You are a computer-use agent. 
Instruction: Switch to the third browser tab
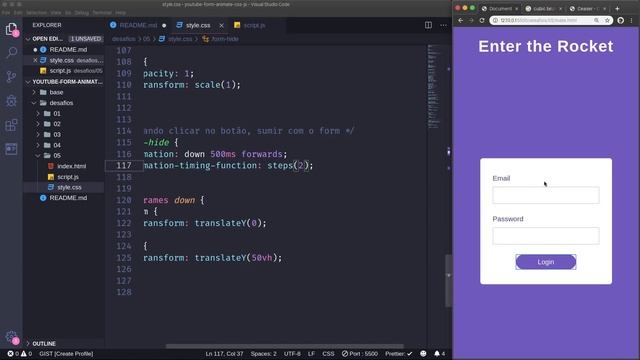(587, 8)
